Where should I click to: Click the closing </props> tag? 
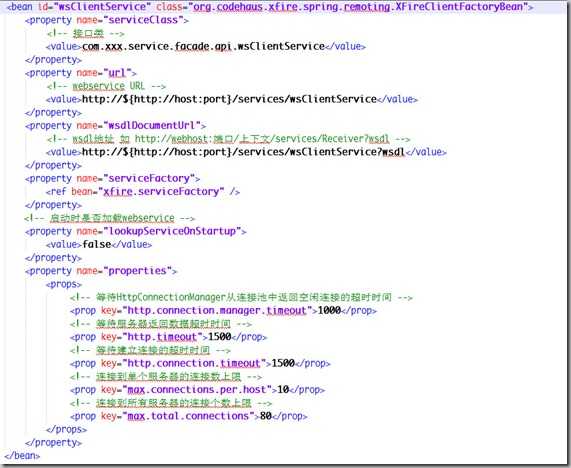(66, 429)
